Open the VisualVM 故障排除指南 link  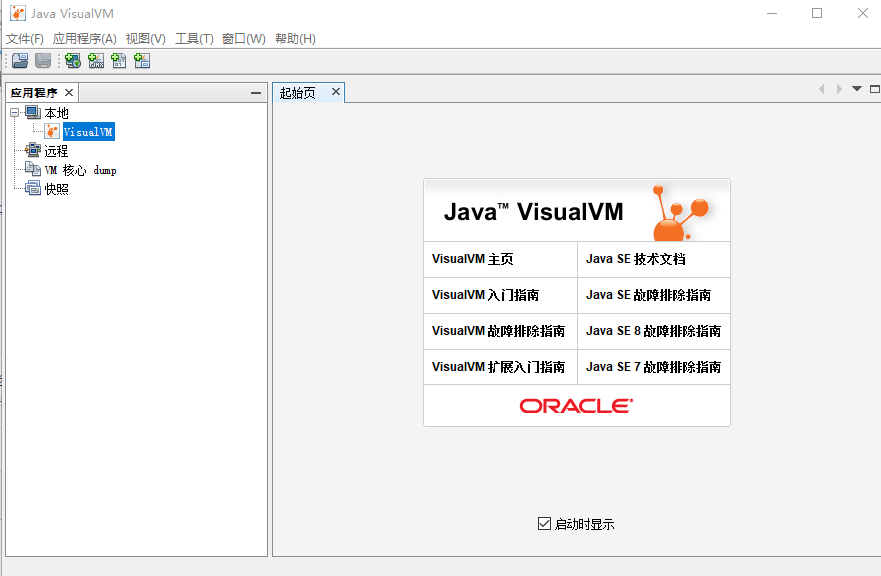click(498, 331)
